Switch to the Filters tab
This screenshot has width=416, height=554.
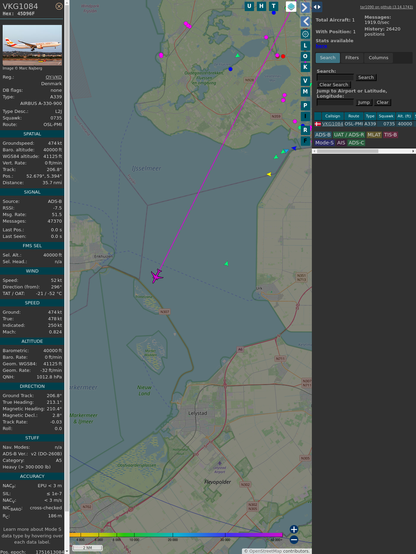(x=352, y=58)
